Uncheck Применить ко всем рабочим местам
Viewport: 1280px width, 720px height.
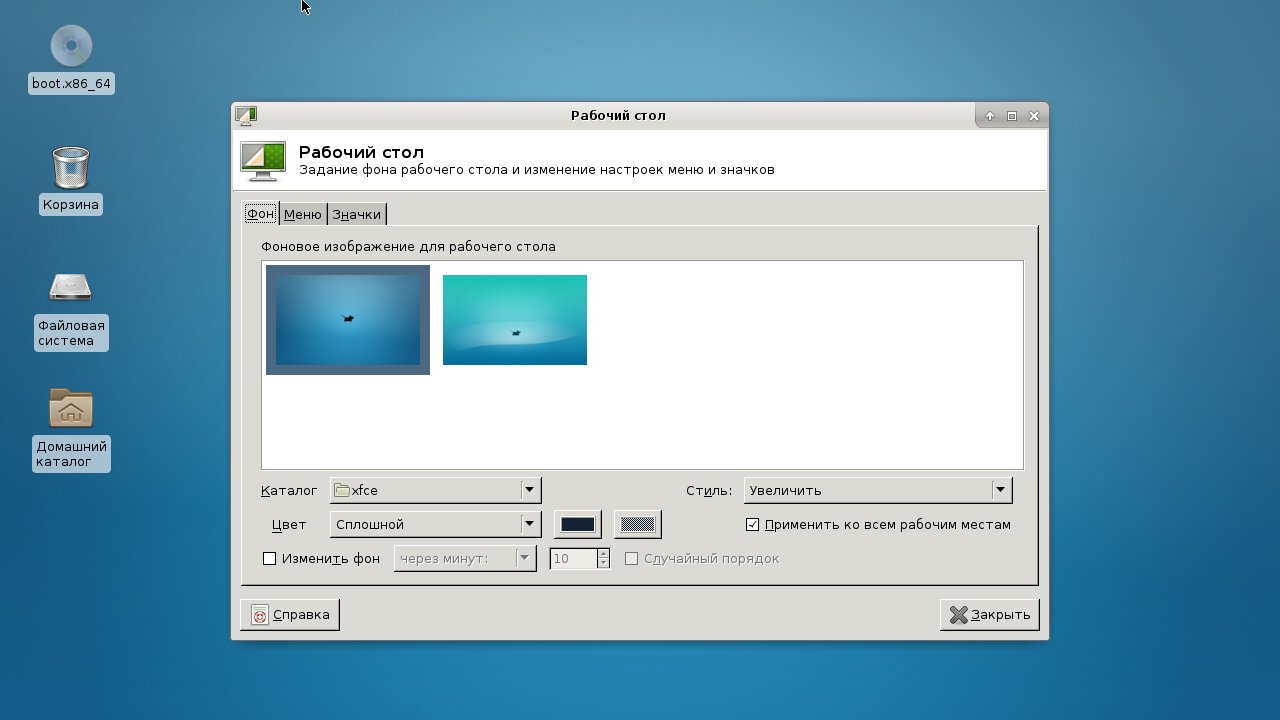click(753, 525)
